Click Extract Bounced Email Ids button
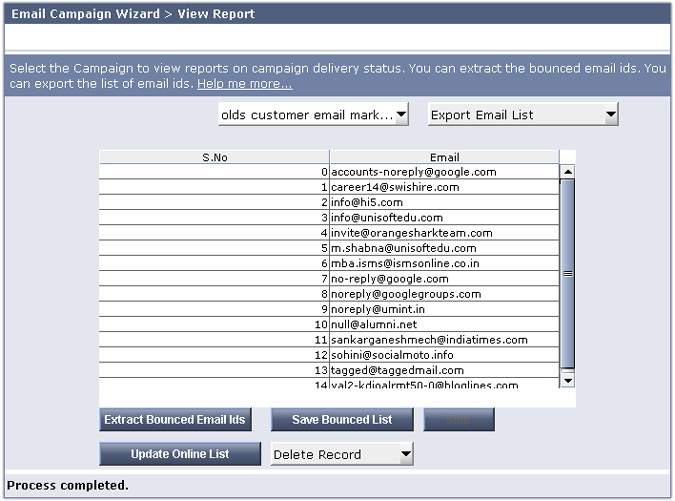Screen dimensions: 675x501 coord(175,420)
